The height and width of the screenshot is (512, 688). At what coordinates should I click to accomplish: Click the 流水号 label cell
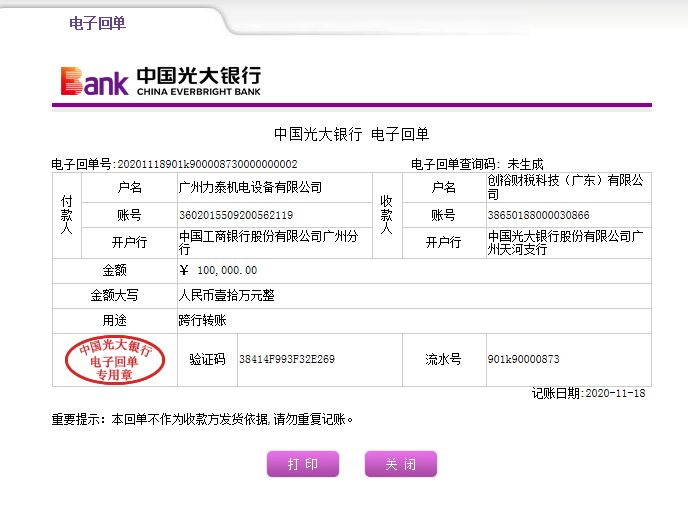pyautogui.click(x=444, y=360)
